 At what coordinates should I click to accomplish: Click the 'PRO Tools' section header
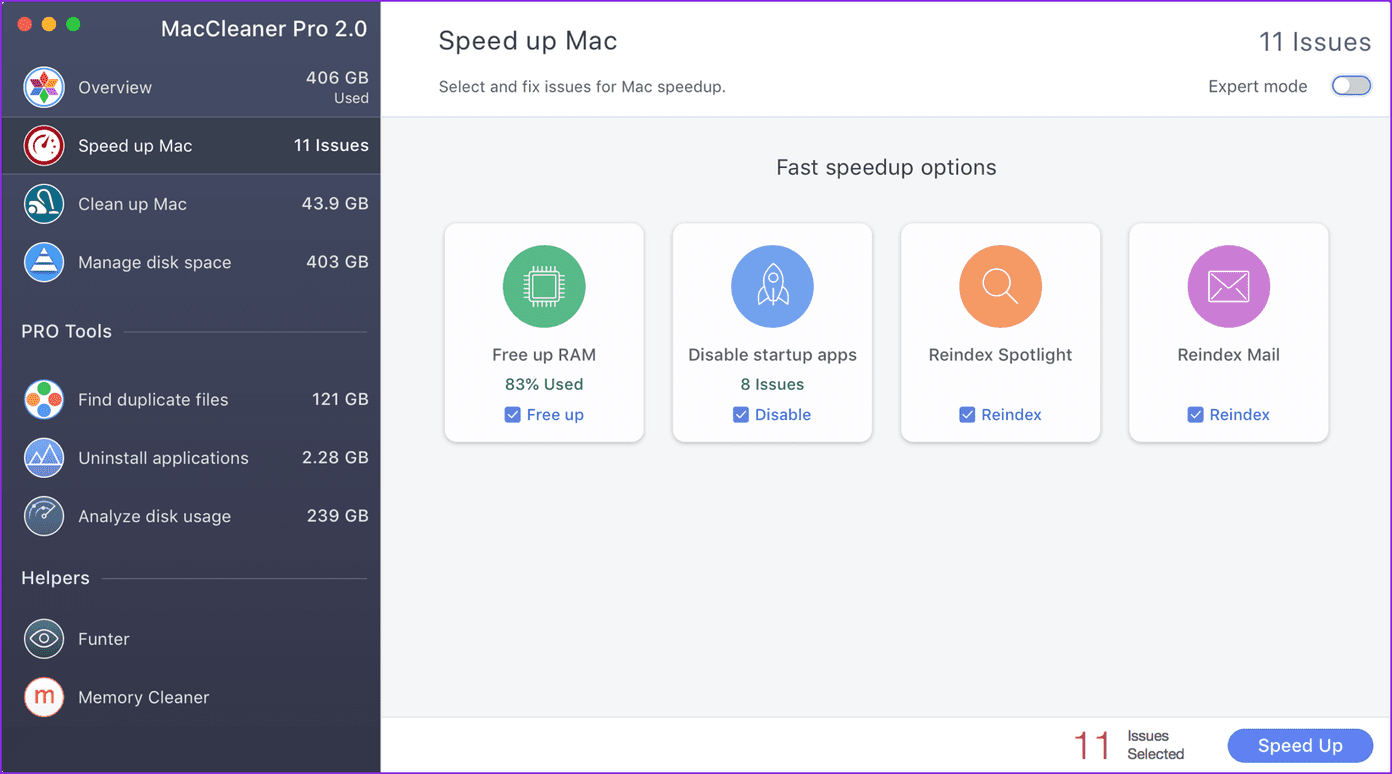point(66,332)
